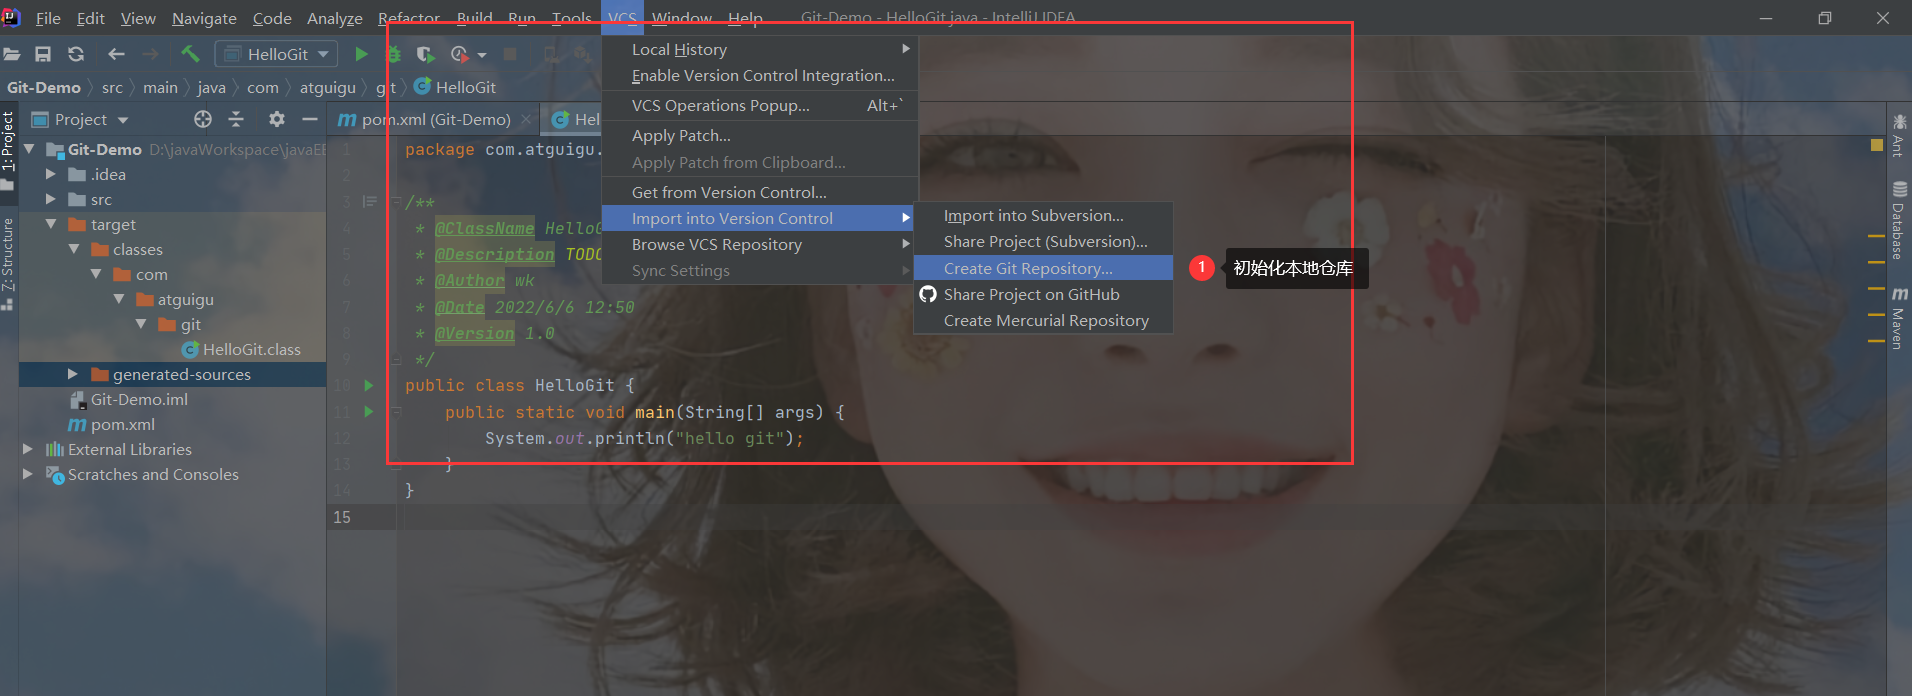1912x696 pixels.
Task: Click the Synchronize refresh icon
Action: coord(76,54)
